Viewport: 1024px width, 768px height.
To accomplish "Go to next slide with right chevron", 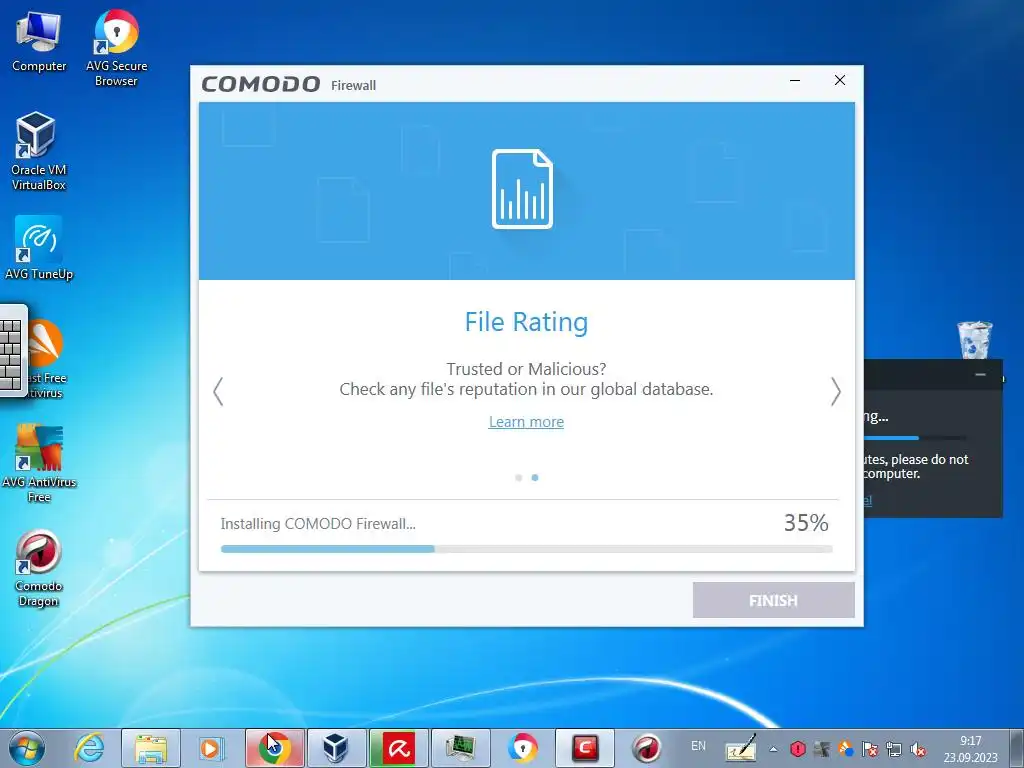I will tap(835, 391).
